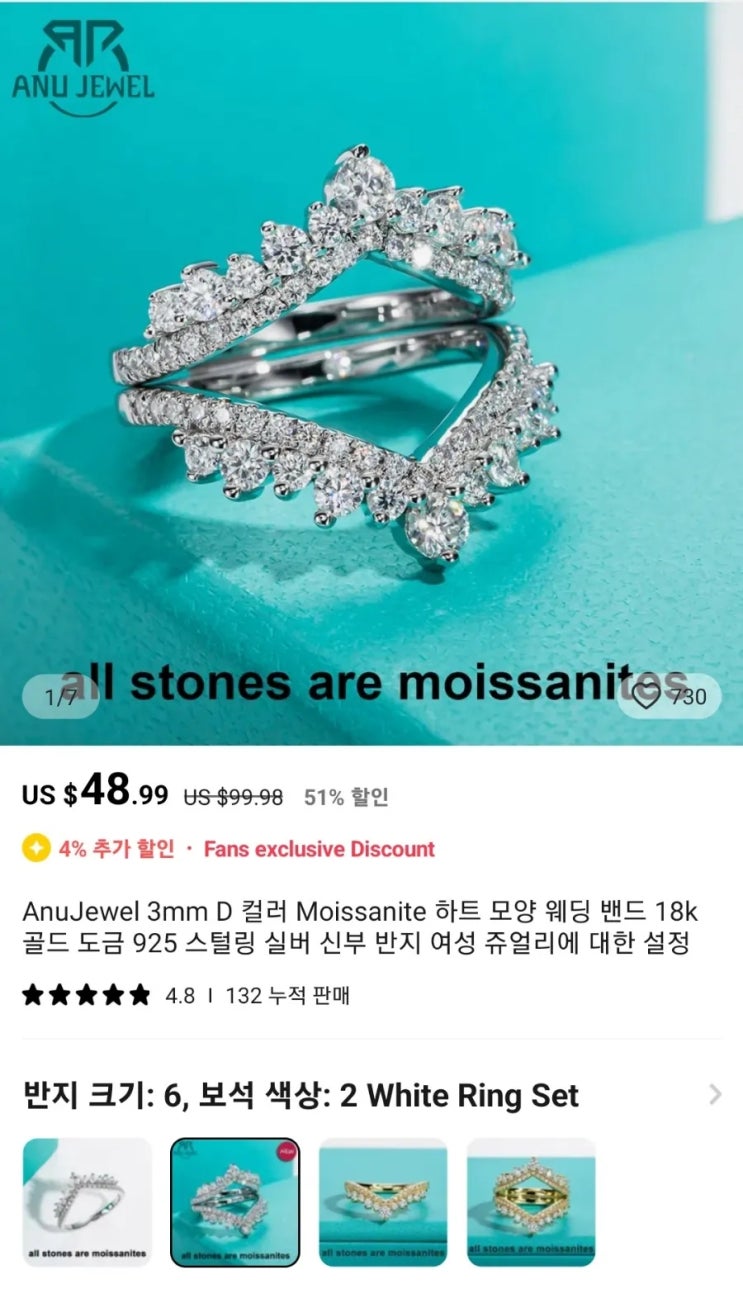Select the gold ring set thumbnail
The height and width of the screenshot is (1289, 743).
[531, 1203]
